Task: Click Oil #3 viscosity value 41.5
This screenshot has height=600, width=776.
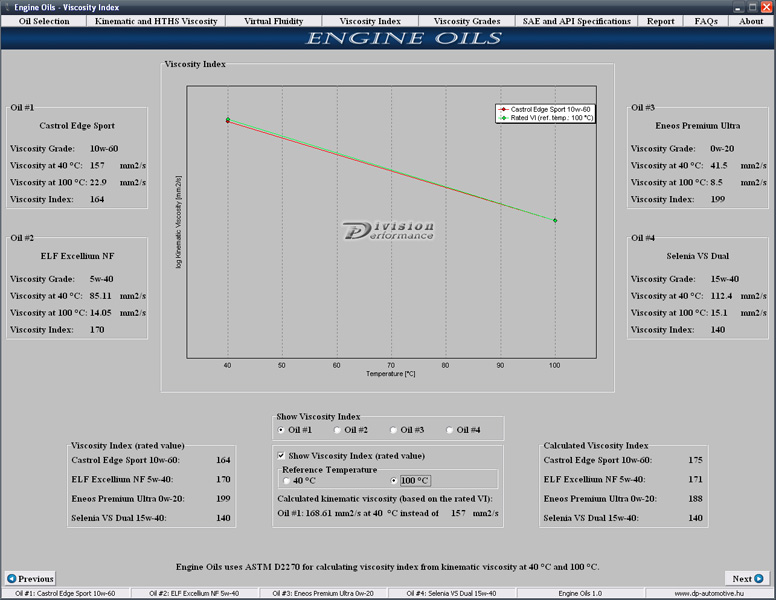Action: 719,165
